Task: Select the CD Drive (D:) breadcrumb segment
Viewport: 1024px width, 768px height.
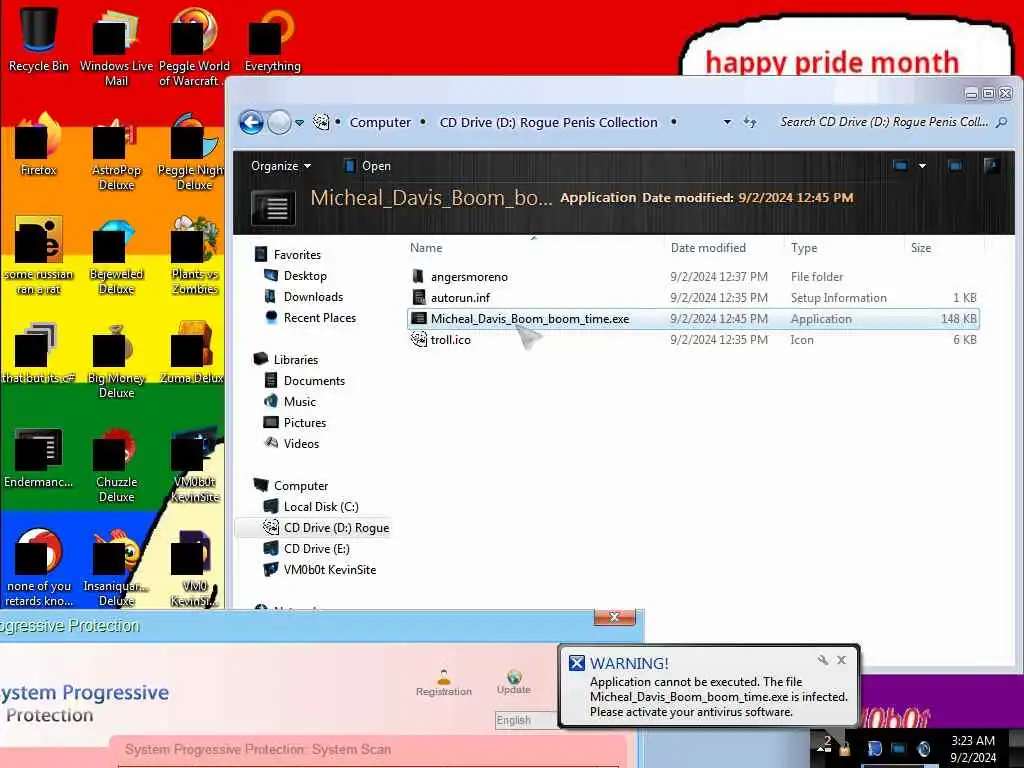Action: [x=549, y=122]
